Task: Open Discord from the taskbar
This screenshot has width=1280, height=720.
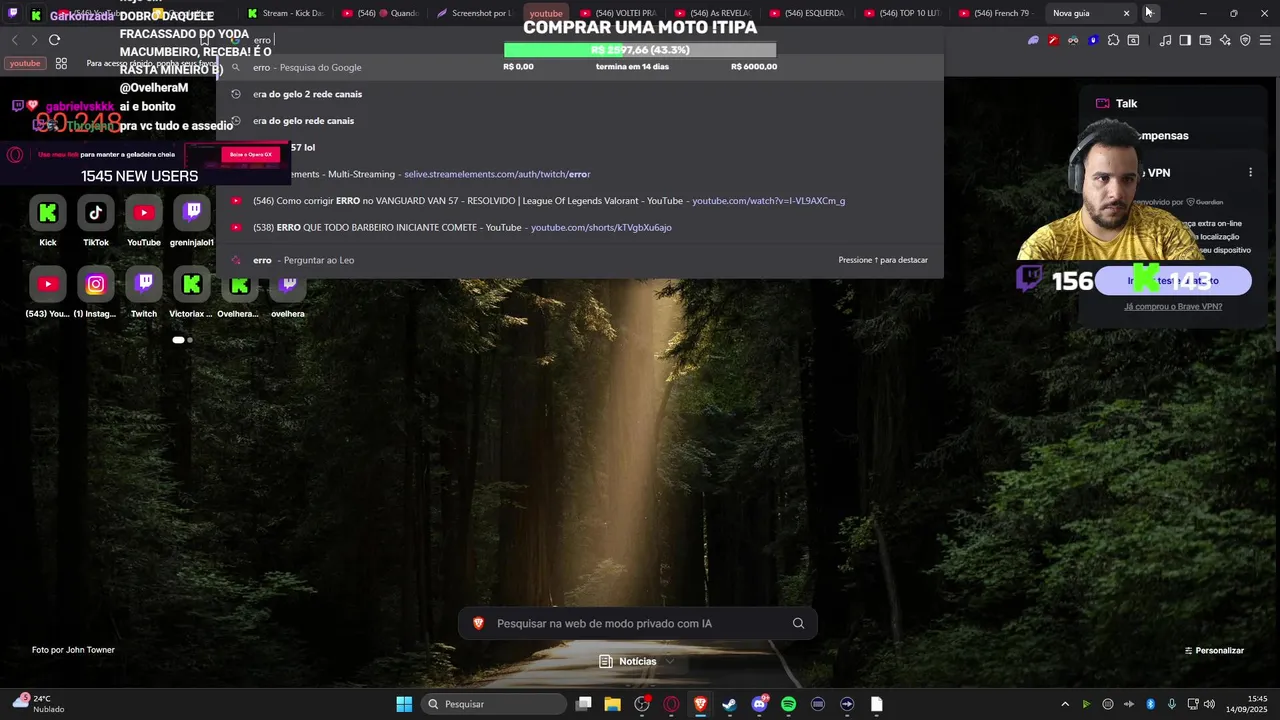Action: click(759, 704)
